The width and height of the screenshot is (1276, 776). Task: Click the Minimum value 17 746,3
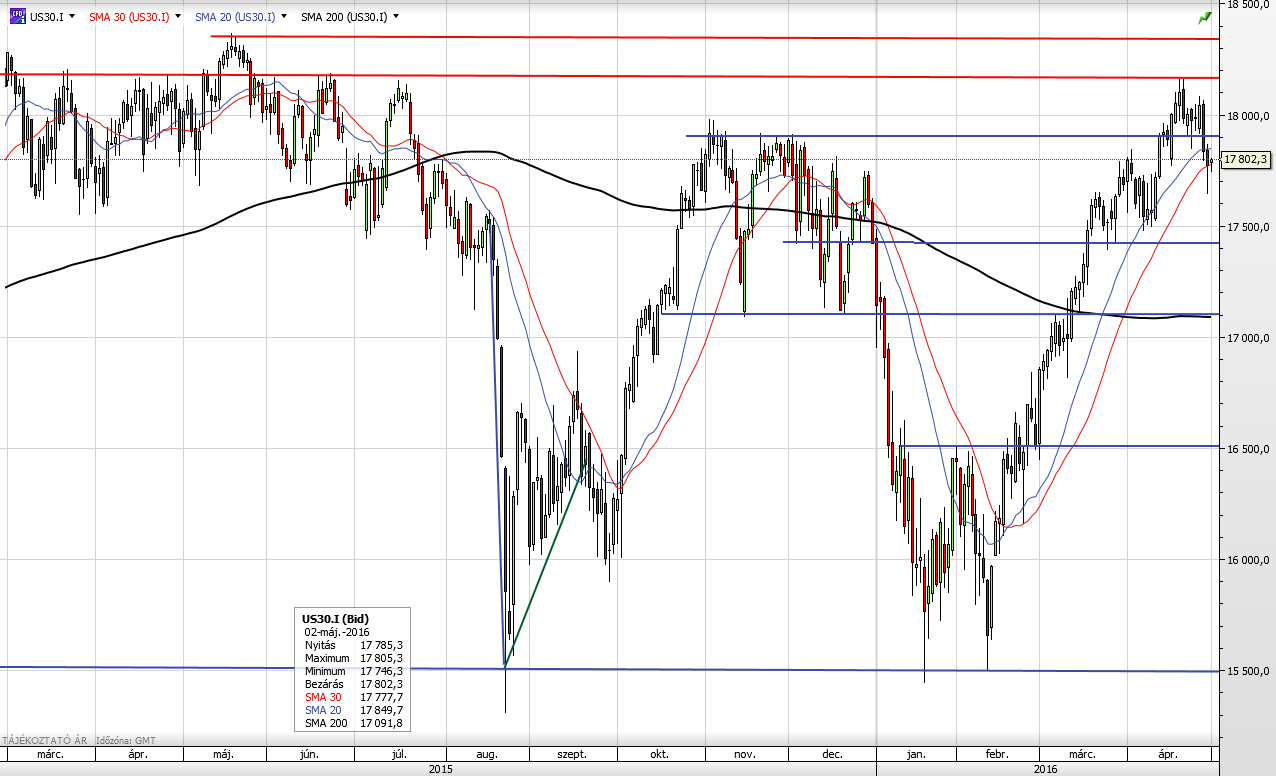click(x=382, y=671)
